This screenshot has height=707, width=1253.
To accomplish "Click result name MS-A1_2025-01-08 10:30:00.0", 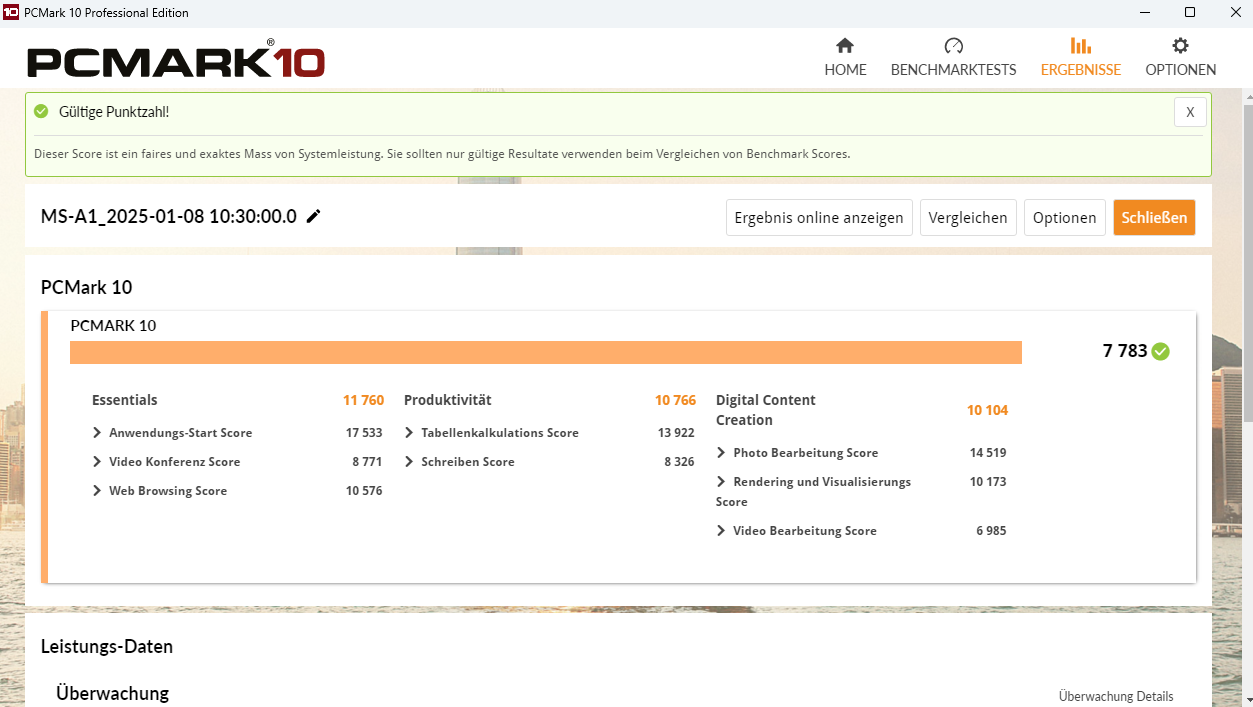I will 169,216.
